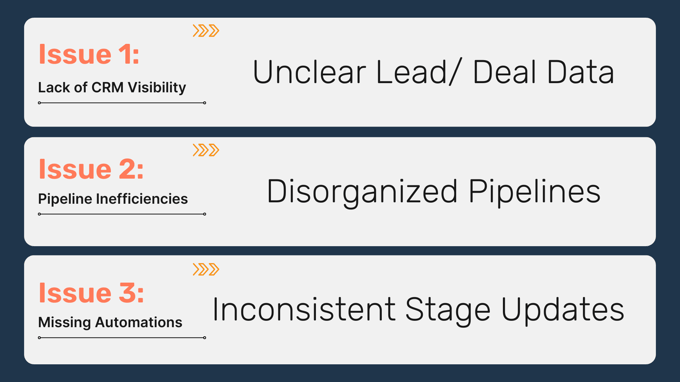The image size is (680, 382).
Task: Select the 'Issue 2:' heading
Action: (91, 169)
